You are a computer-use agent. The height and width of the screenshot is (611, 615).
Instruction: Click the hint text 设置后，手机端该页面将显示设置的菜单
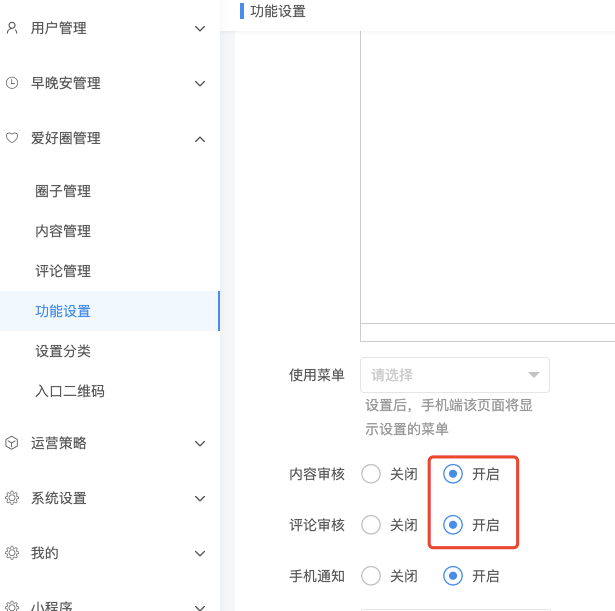pyautogui.click(x=449, y=417)
